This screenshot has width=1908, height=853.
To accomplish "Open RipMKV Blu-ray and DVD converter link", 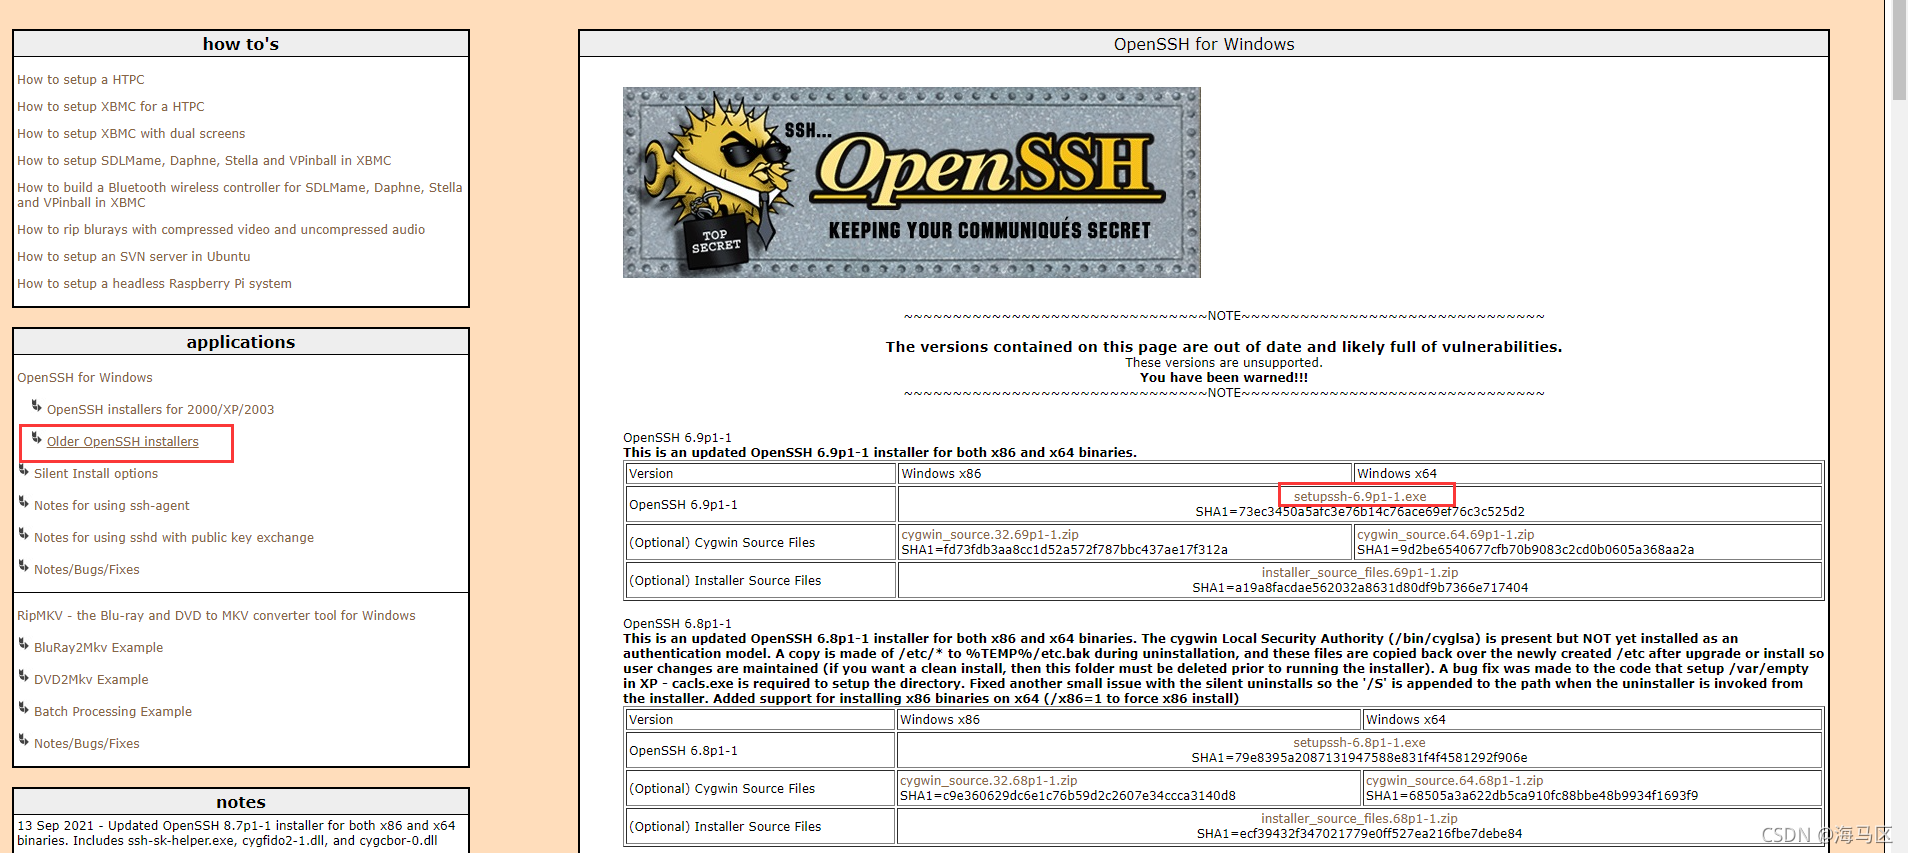I will pos(216,616).
